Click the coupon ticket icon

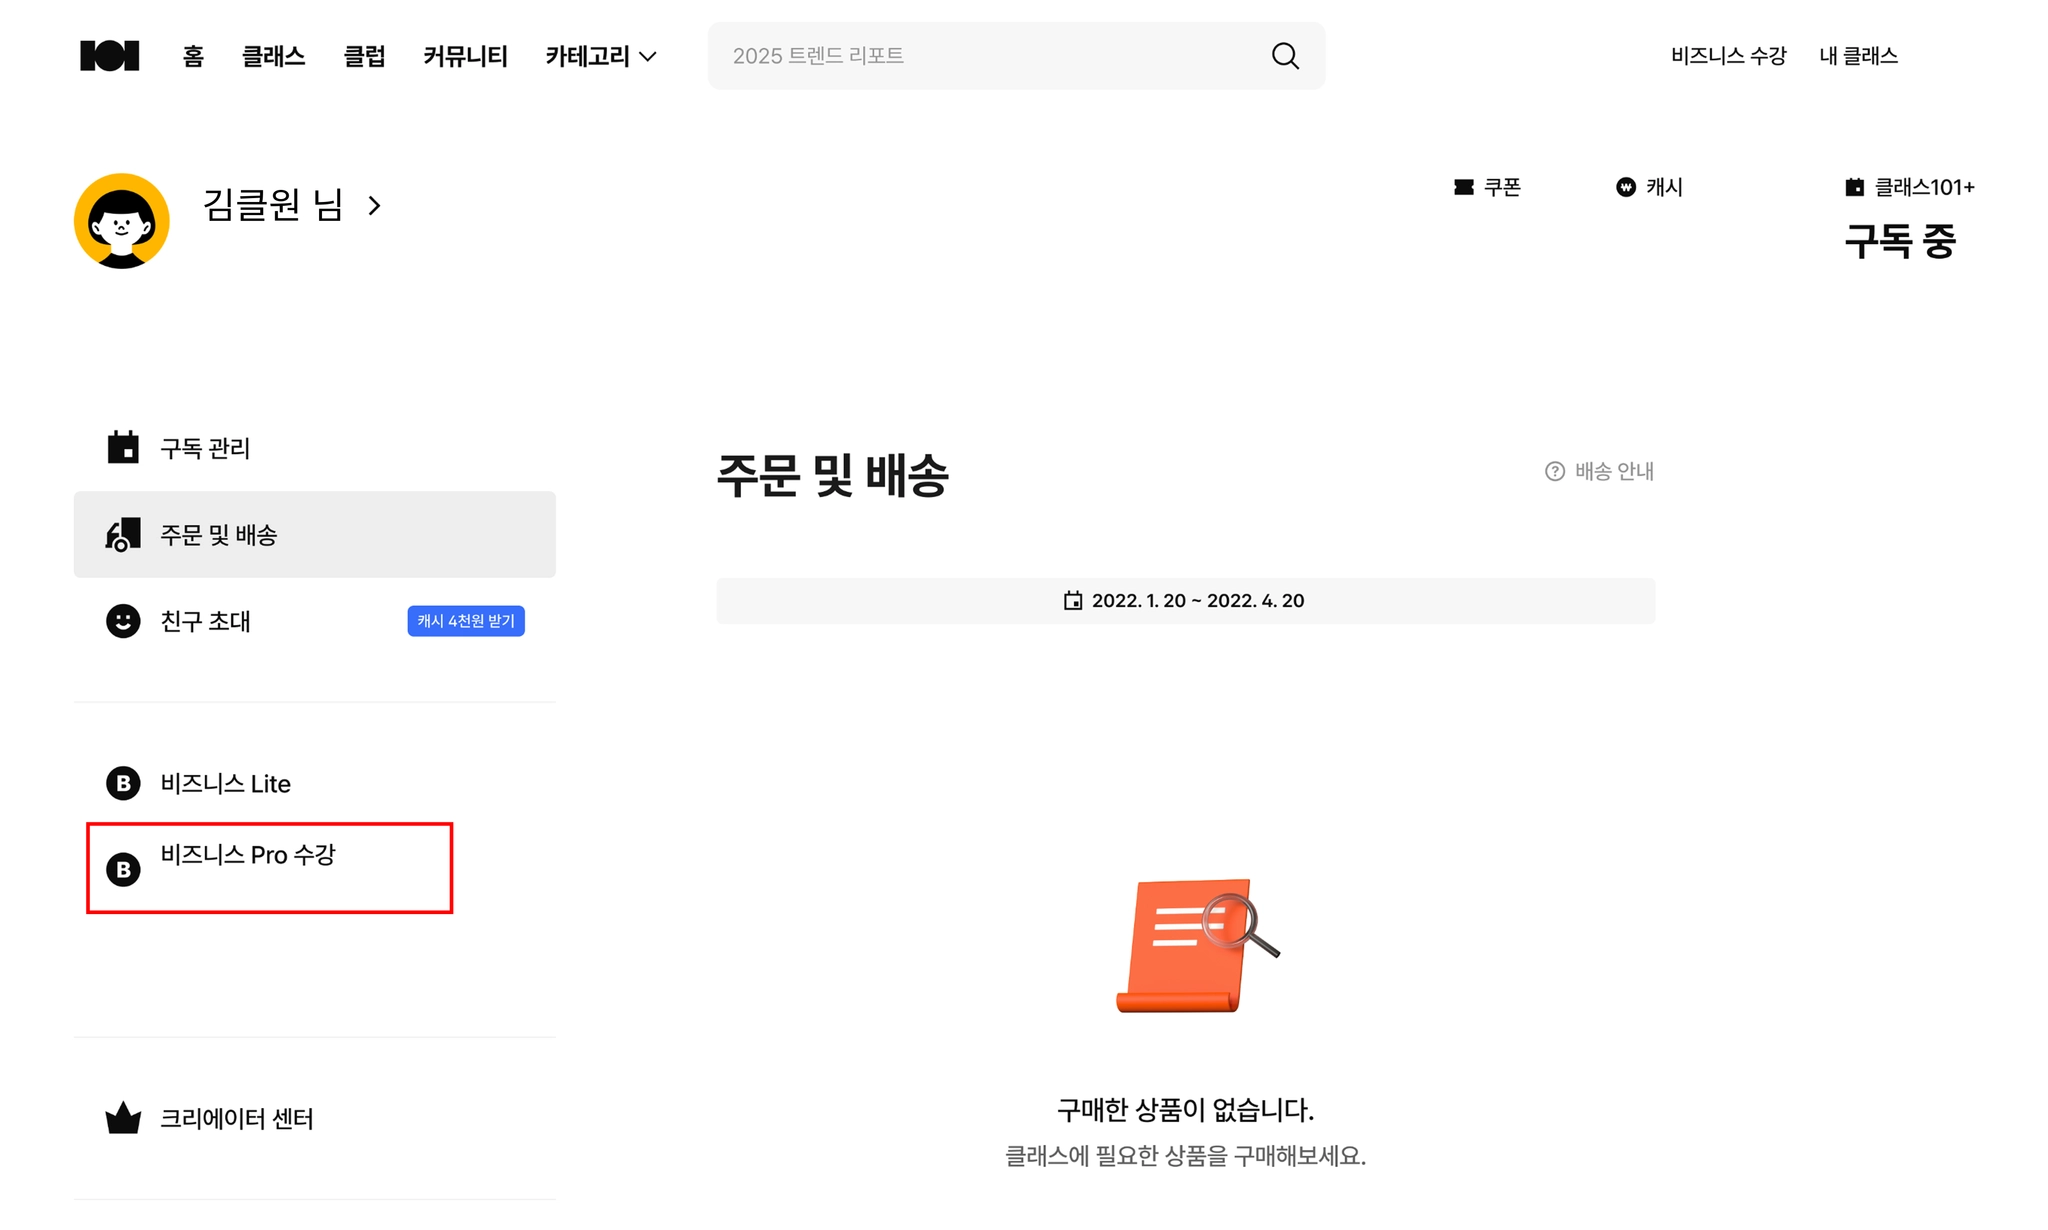click(1463, 187)
